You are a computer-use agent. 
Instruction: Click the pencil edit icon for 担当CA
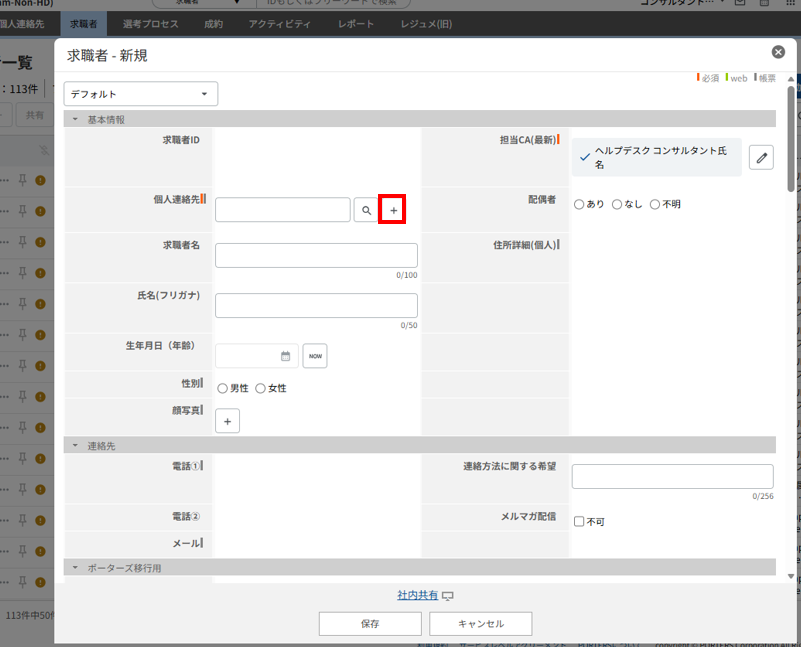(x=761, y=157)
